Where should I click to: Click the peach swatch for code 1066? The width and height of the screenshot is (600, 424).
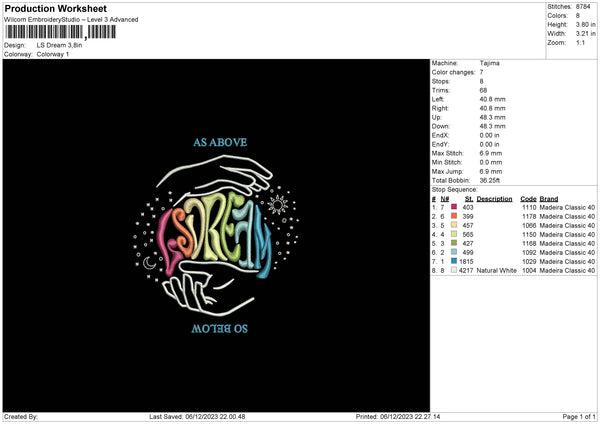pos(454,225)
